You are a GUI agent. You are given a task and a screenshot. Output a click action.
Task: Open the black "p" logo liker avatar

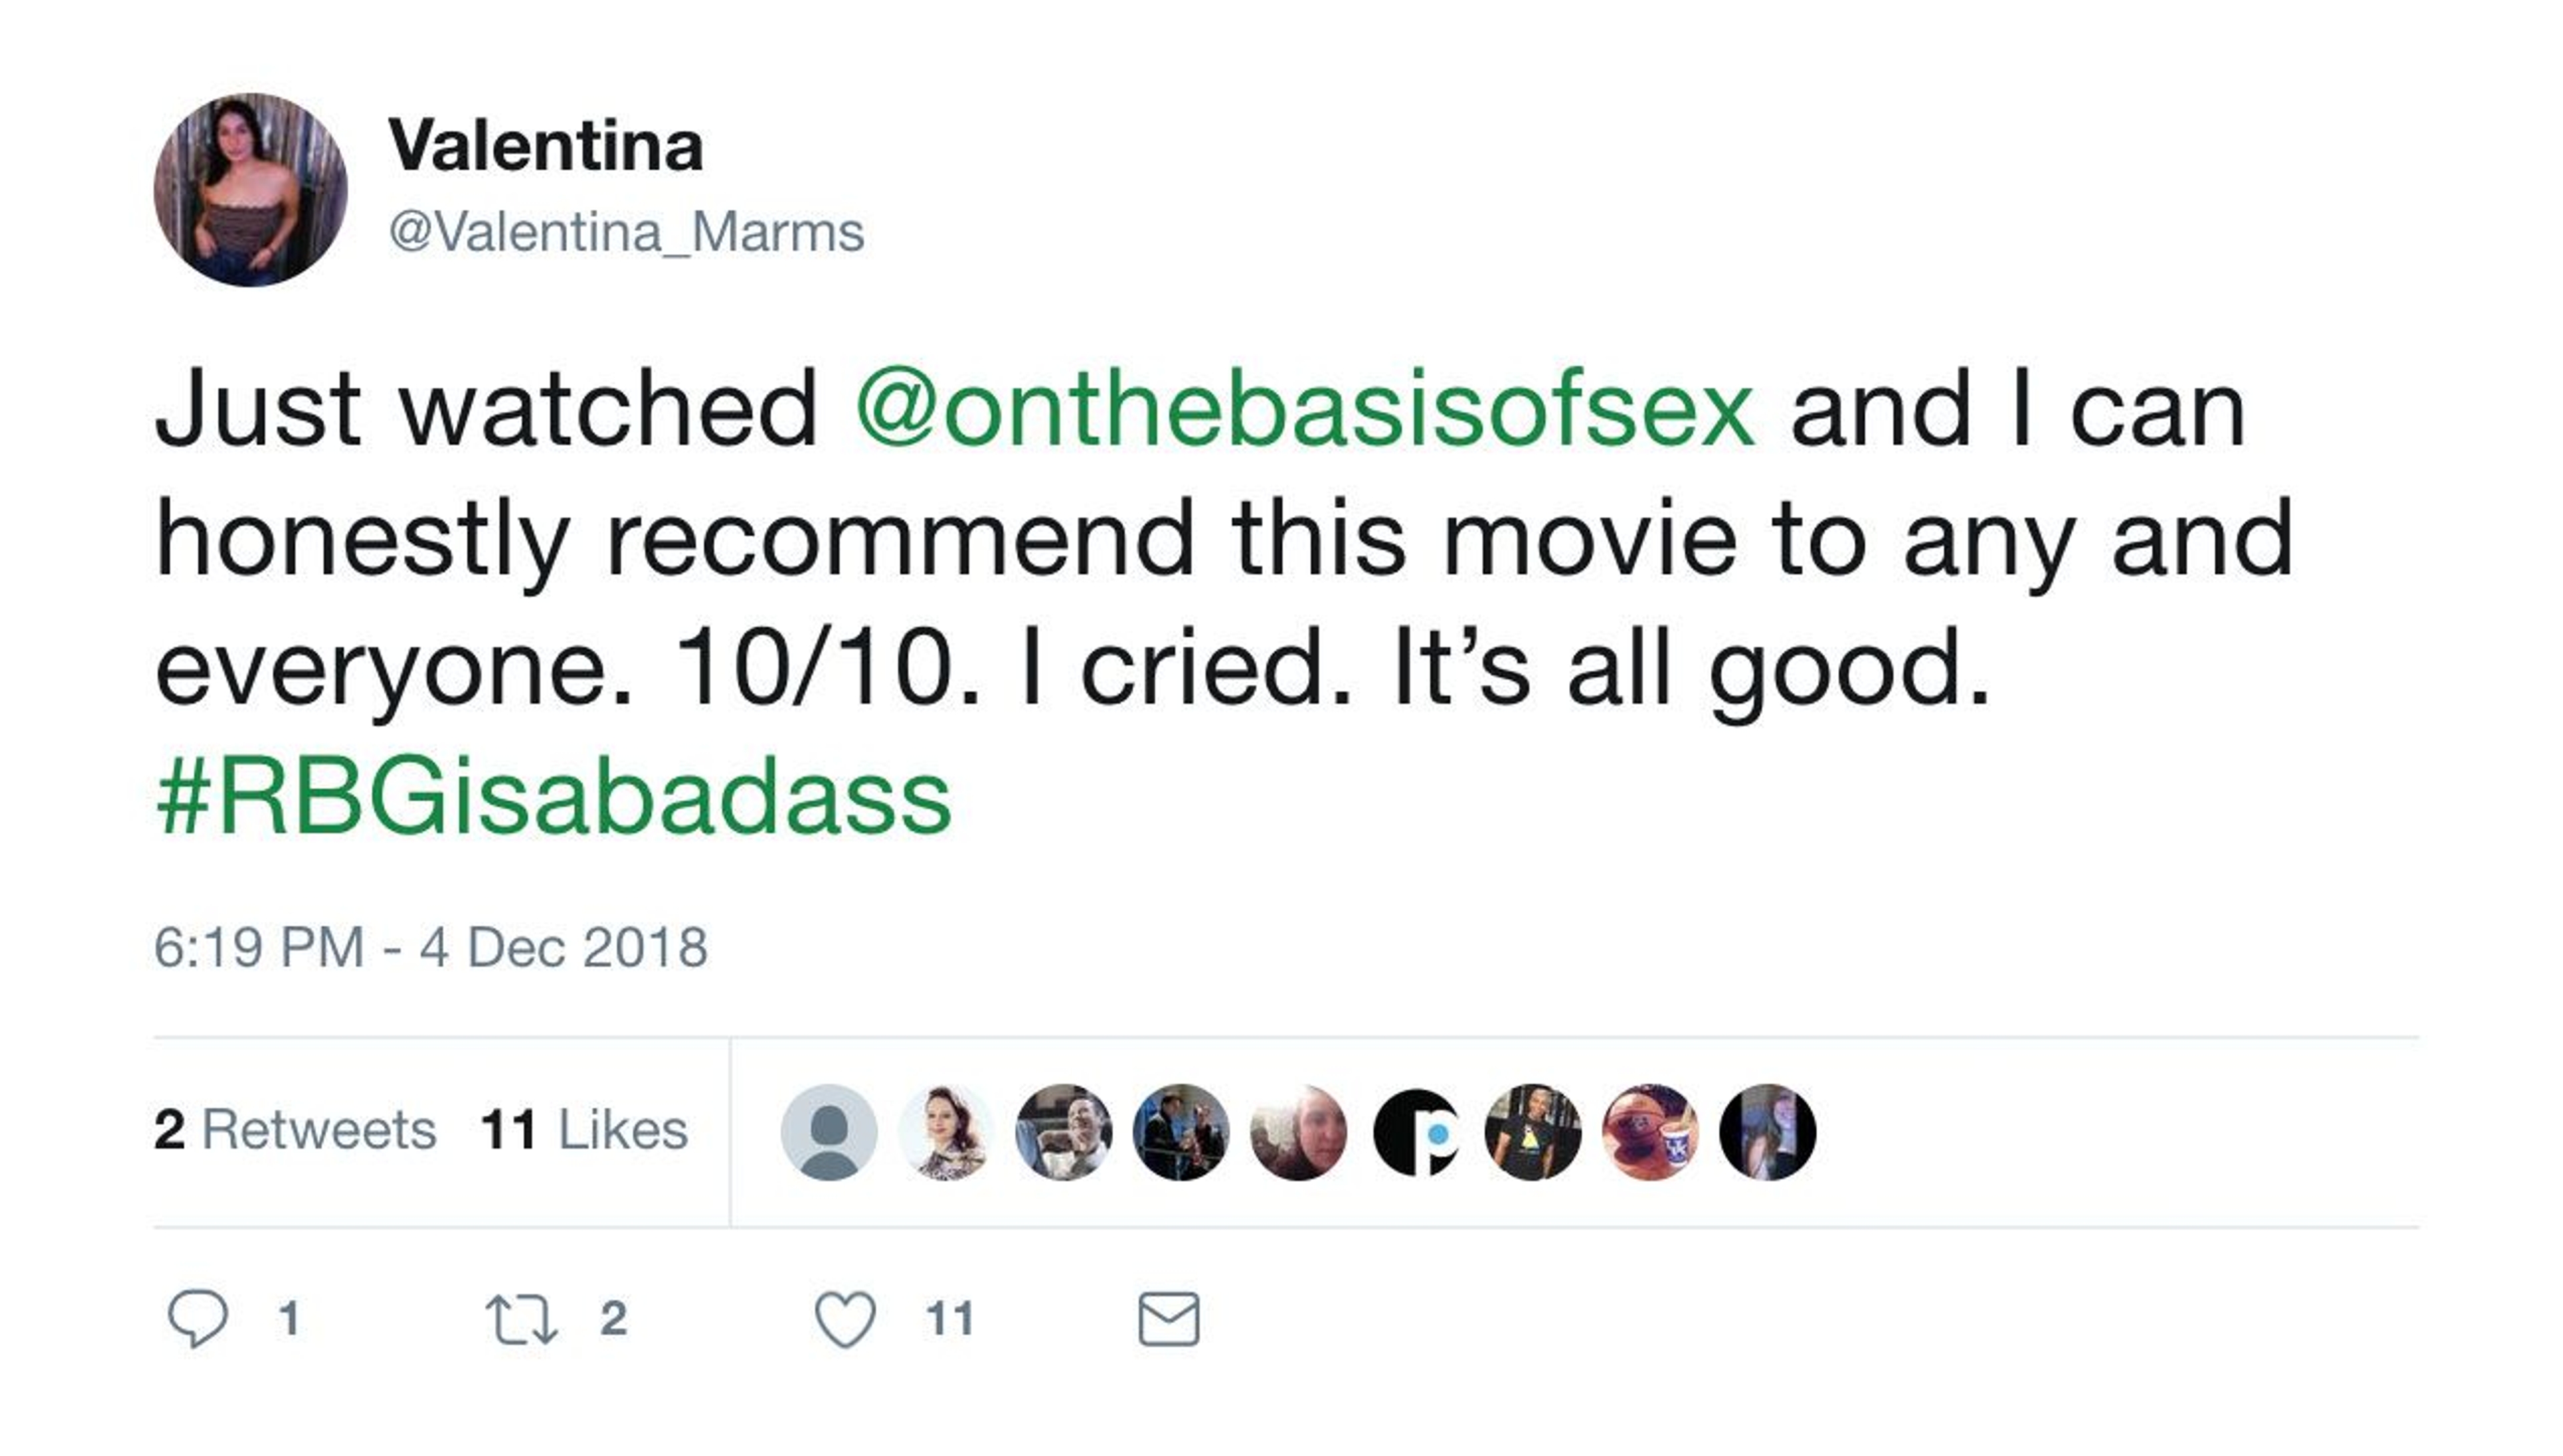1416,1132
